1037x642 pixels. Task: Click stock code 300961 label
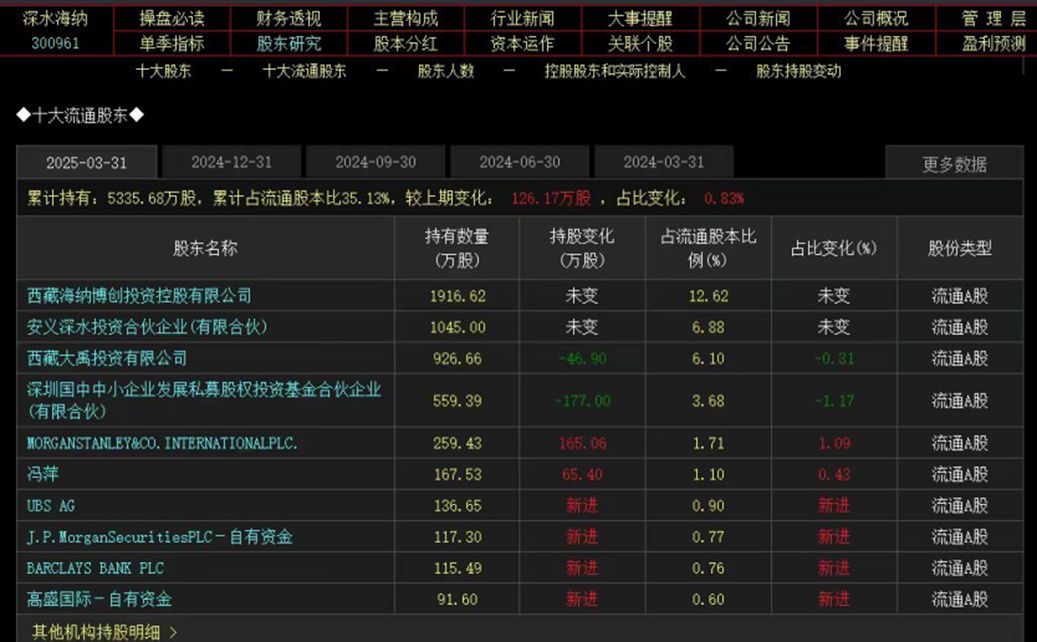point(55,44)
